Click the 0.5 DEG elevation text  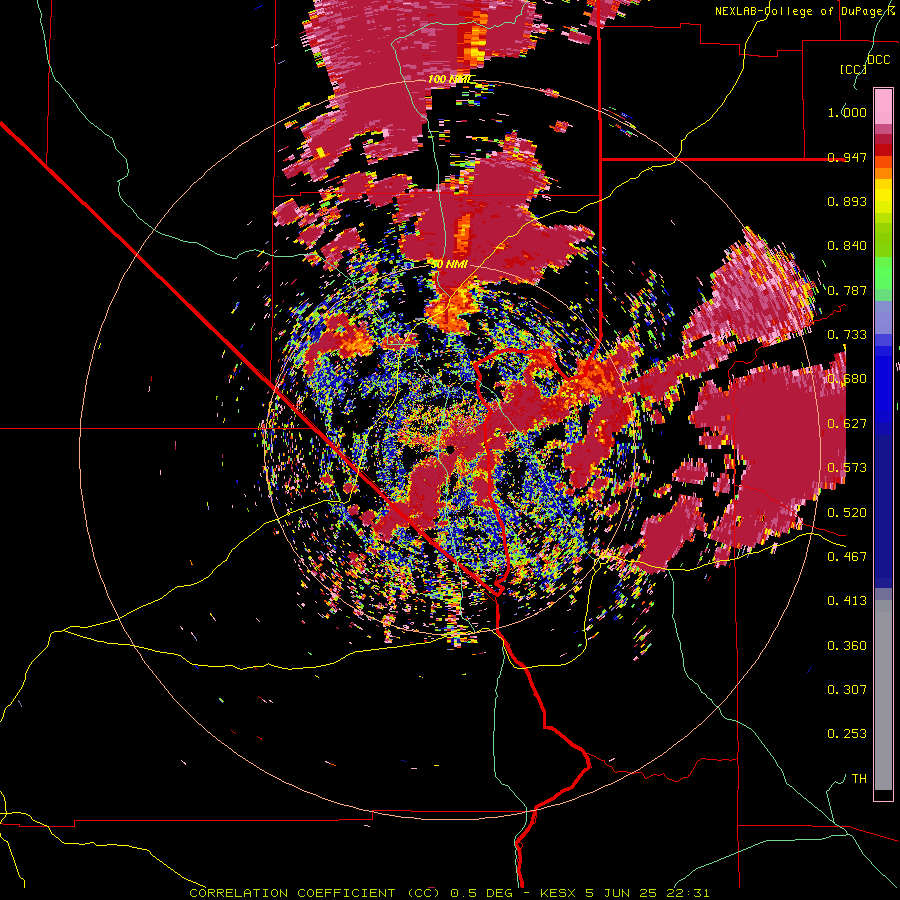[483, 893]
